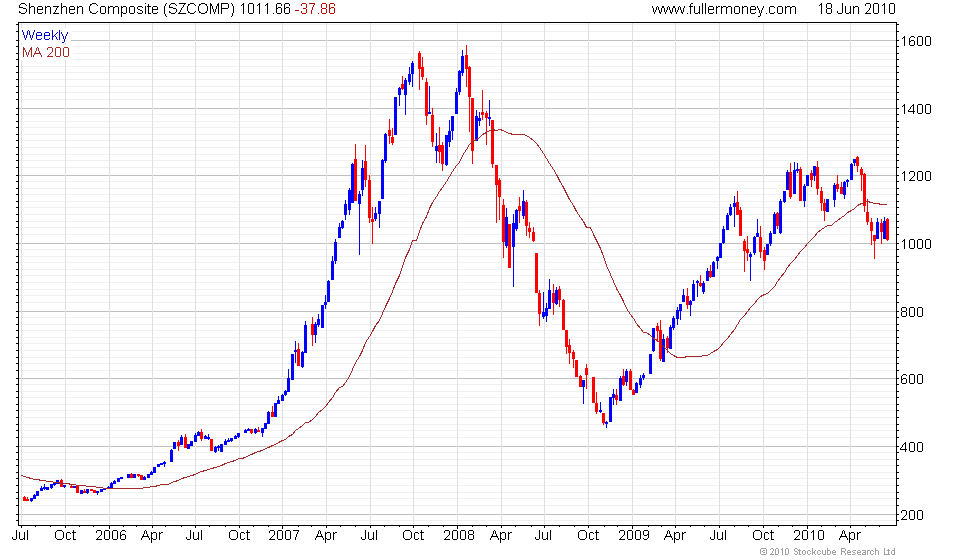Screen dimensions: 980x560
Task: Select the 2007 marker on time axis
Action: click(284, 536)
